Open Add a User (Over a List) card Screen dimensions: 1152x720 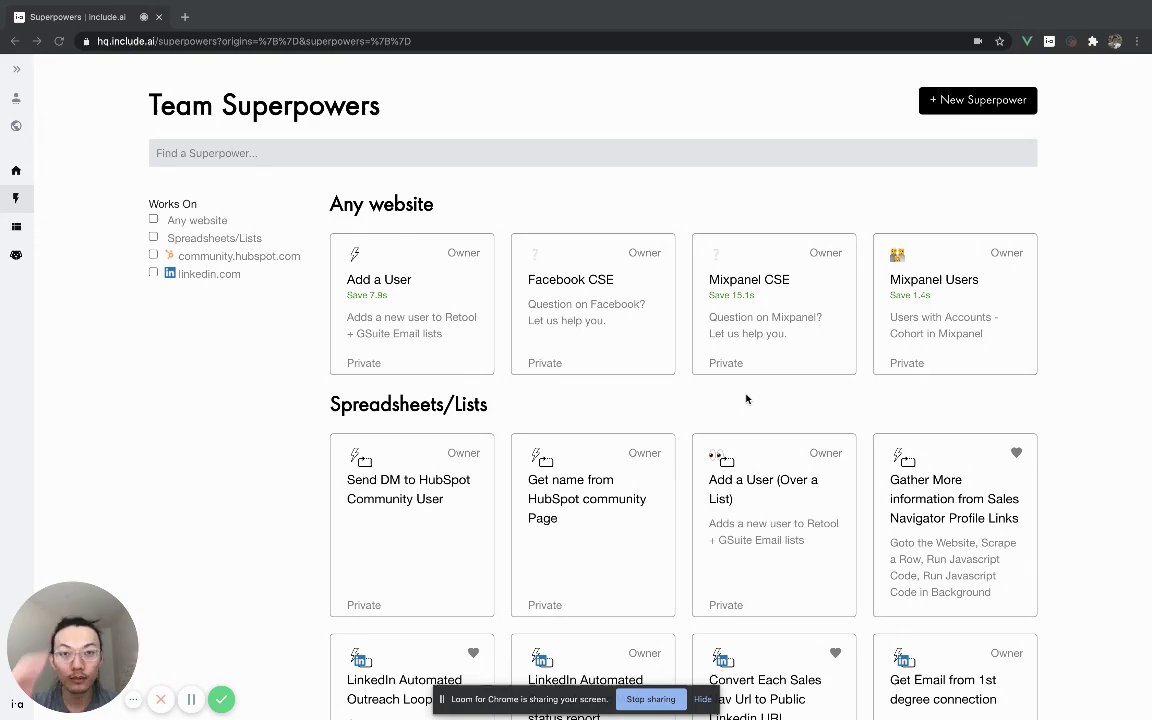click(x=774, y=525)
